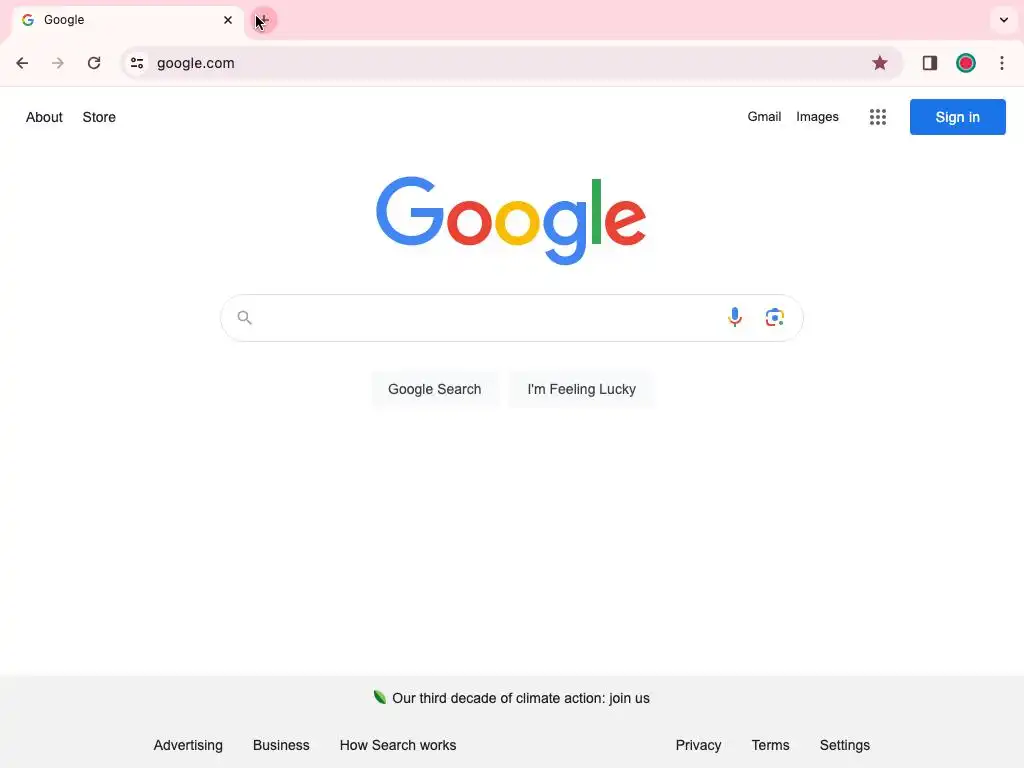Open the Chrome profile avatar
1024x768 pixels.
point(965,63)
